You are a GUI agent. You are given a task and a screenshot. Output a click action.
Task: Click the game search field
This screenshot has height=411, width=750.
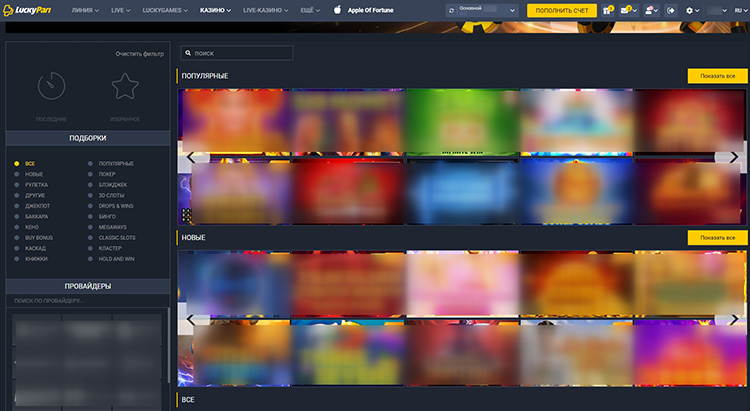(238, 53)
